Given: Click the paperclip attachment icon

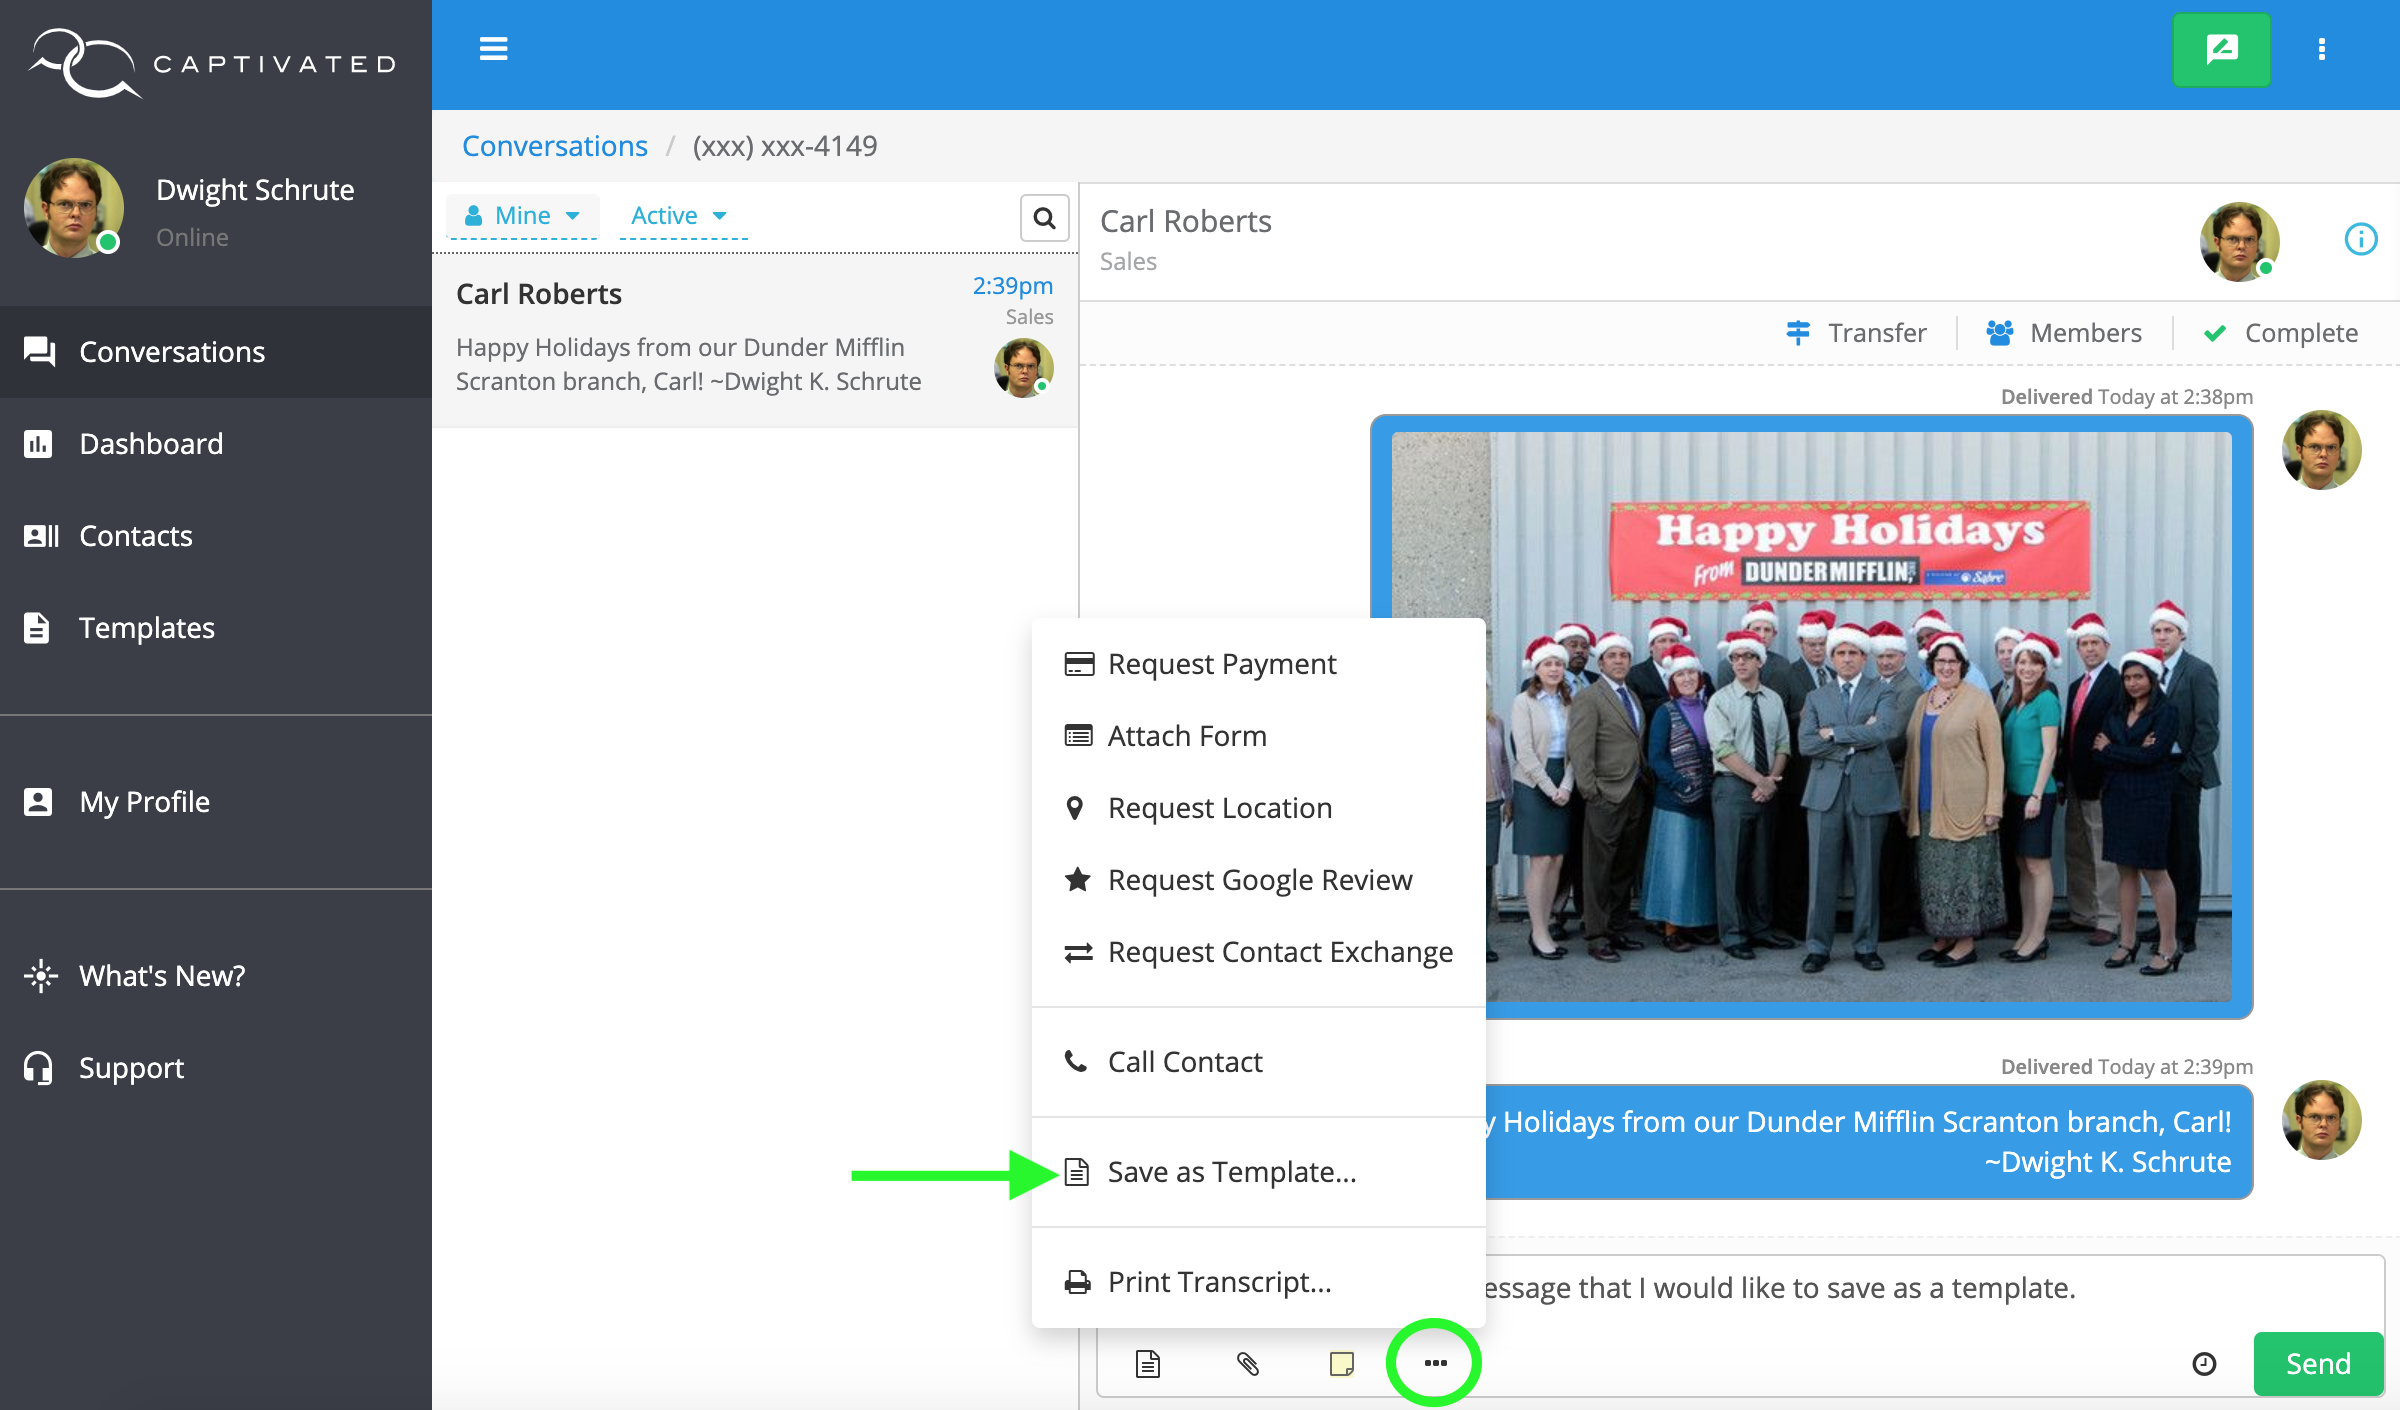Looking at the screenshot, I should pos(1247,1363).
